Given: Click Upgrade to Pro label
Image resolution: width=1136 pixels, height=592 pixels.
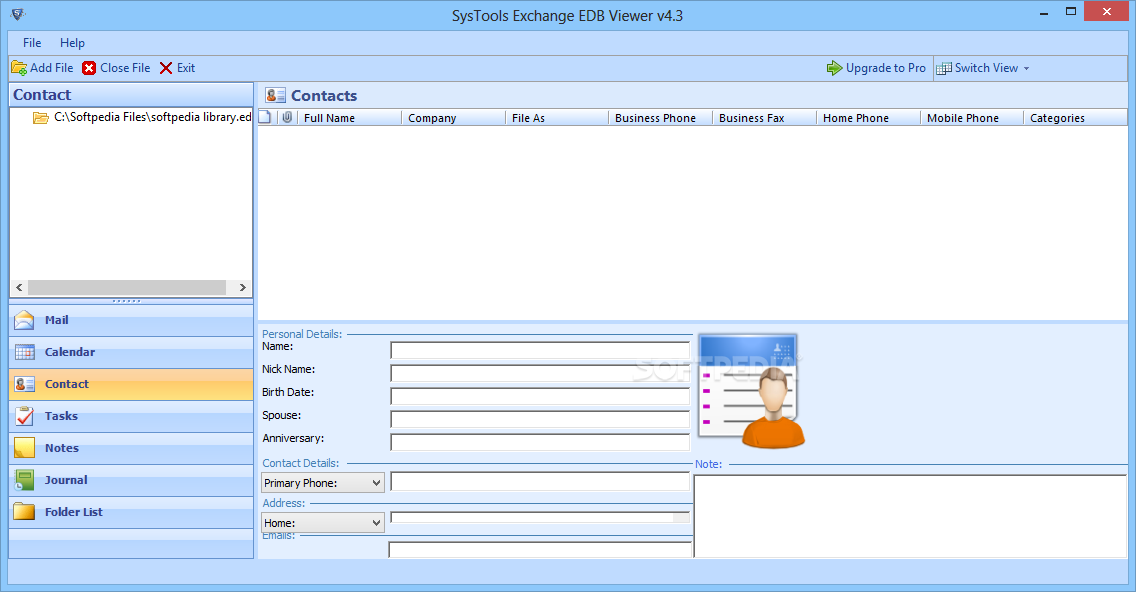Looking at the screenshot, I should coord(886,68).
